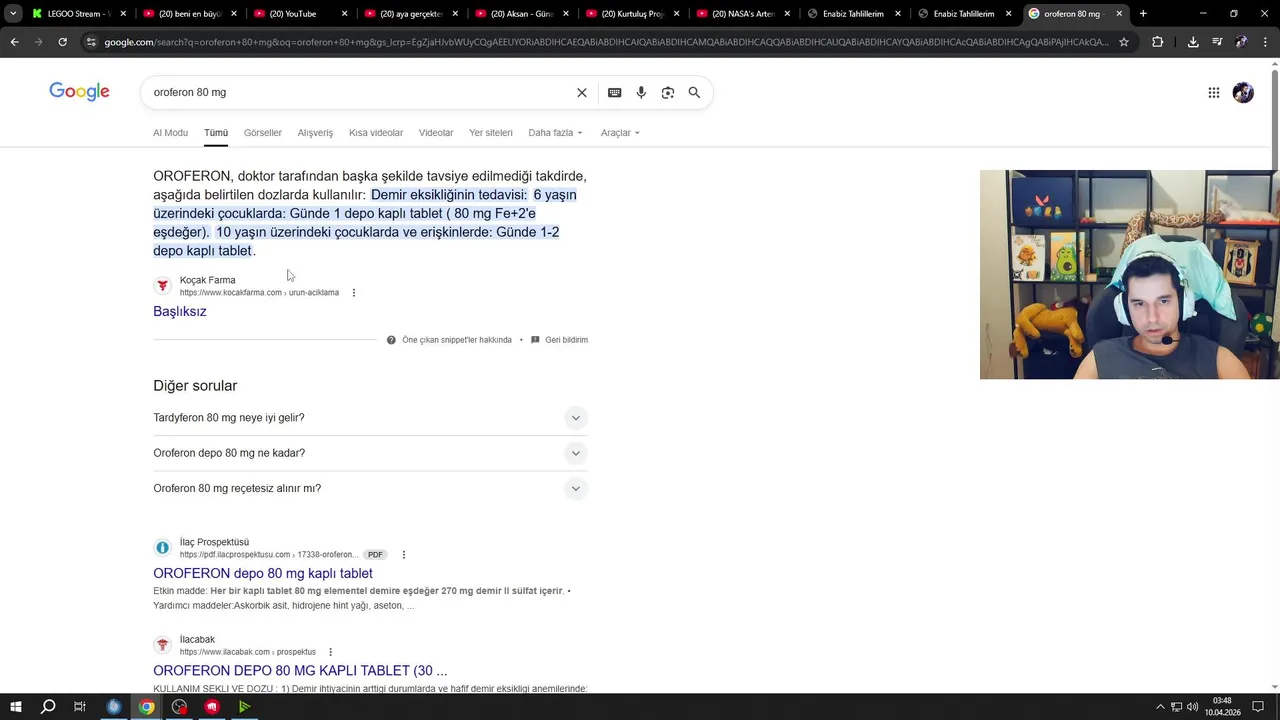
Task: Open the Google account profile picture
Action: (x=1243, y=92)
